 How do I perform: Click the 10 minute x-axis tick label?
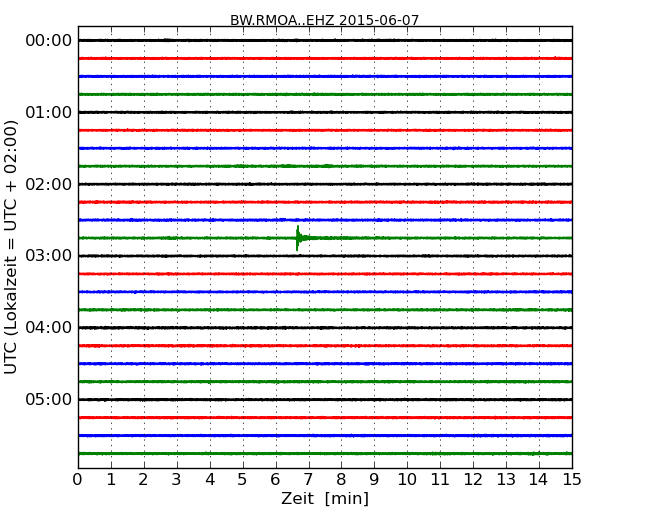point(407,479)
